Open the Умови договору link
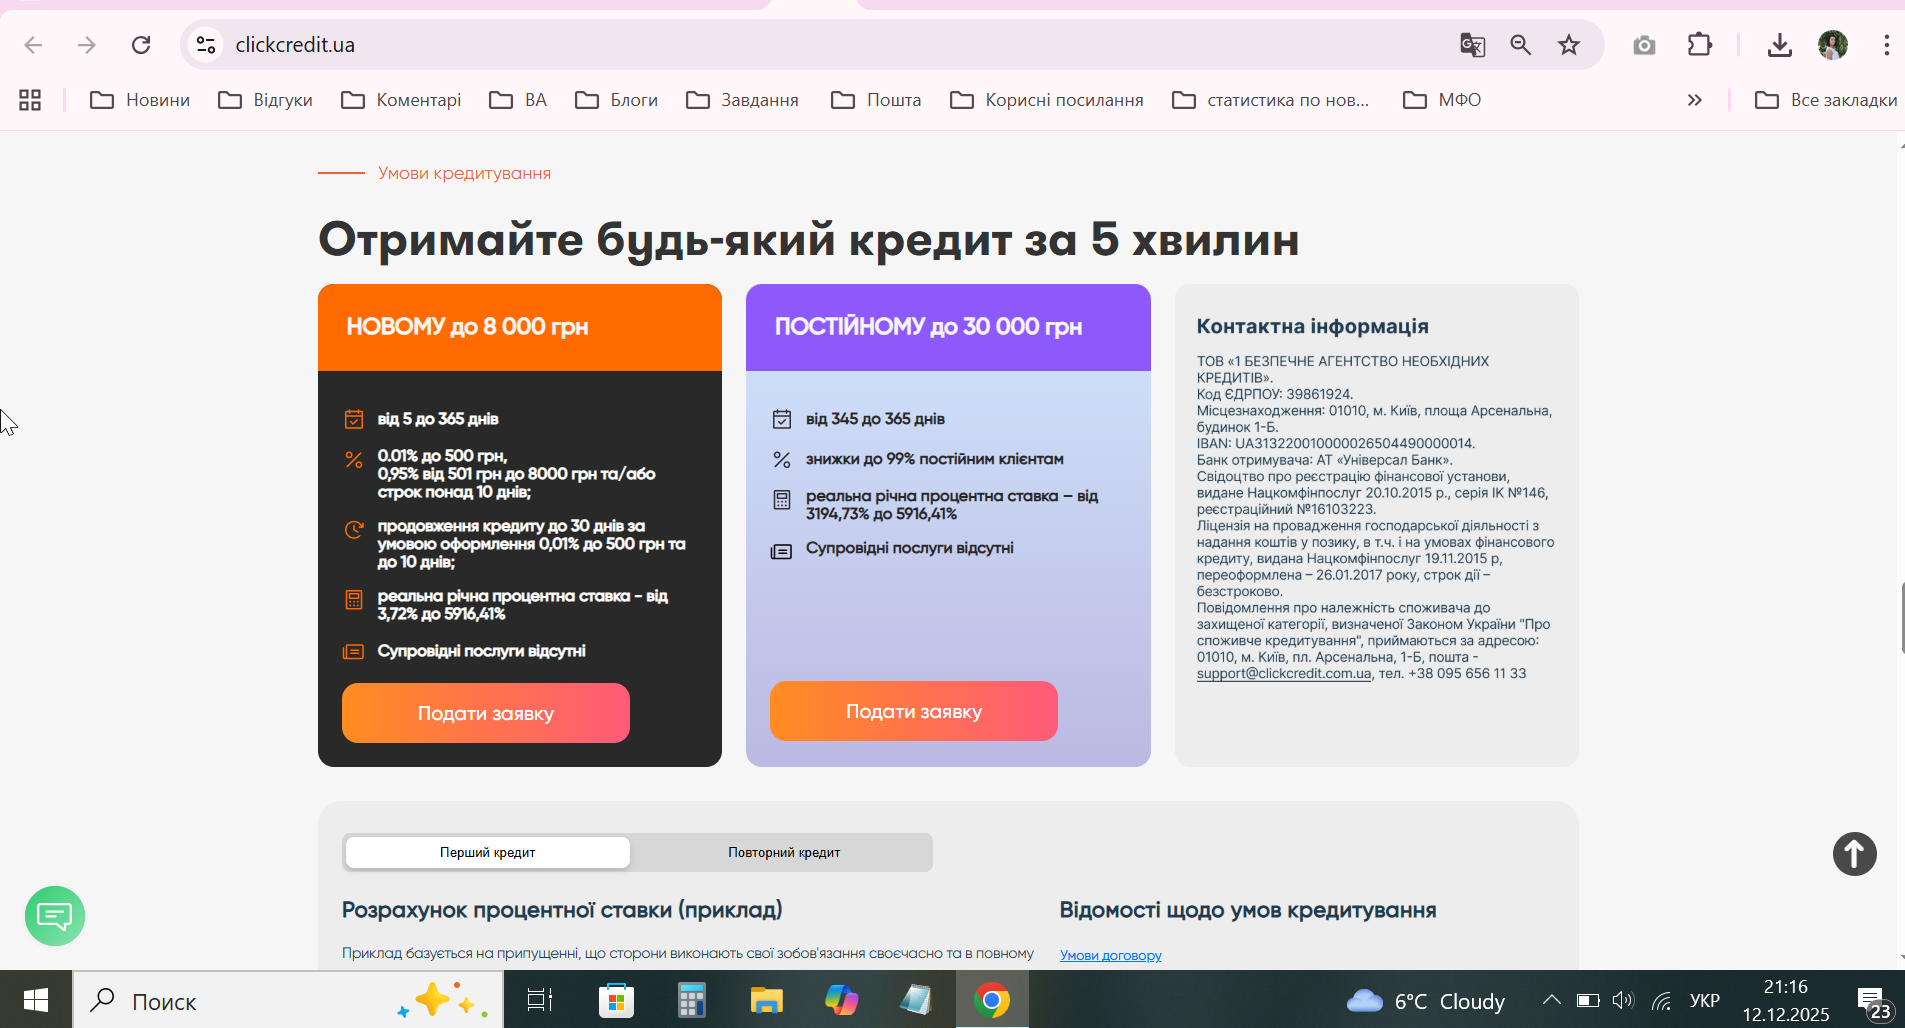The width and height of the screenshot is (1905, 1028). (x=1110, y=955)
